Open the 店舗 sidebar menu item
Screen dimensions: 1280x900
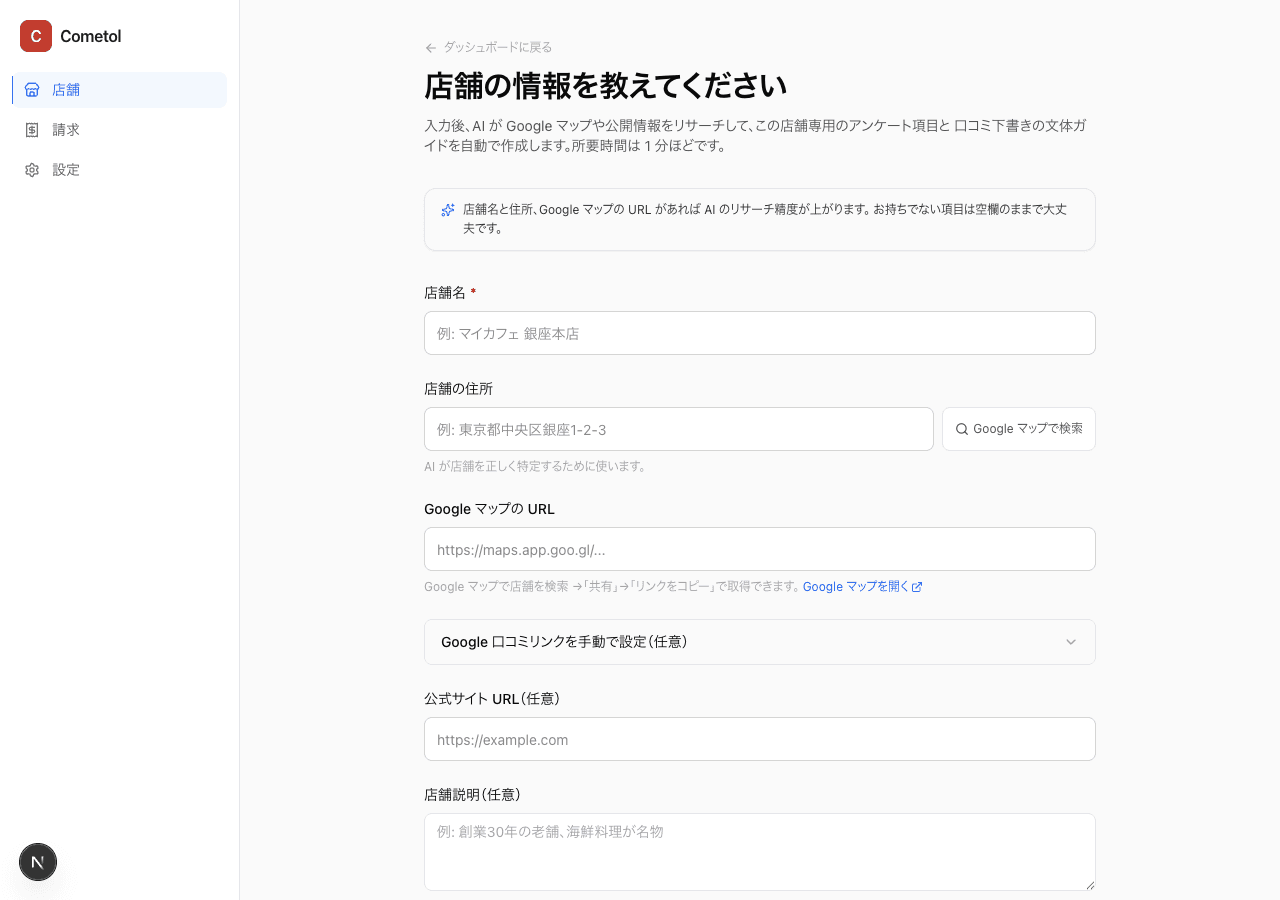(120, 90)
